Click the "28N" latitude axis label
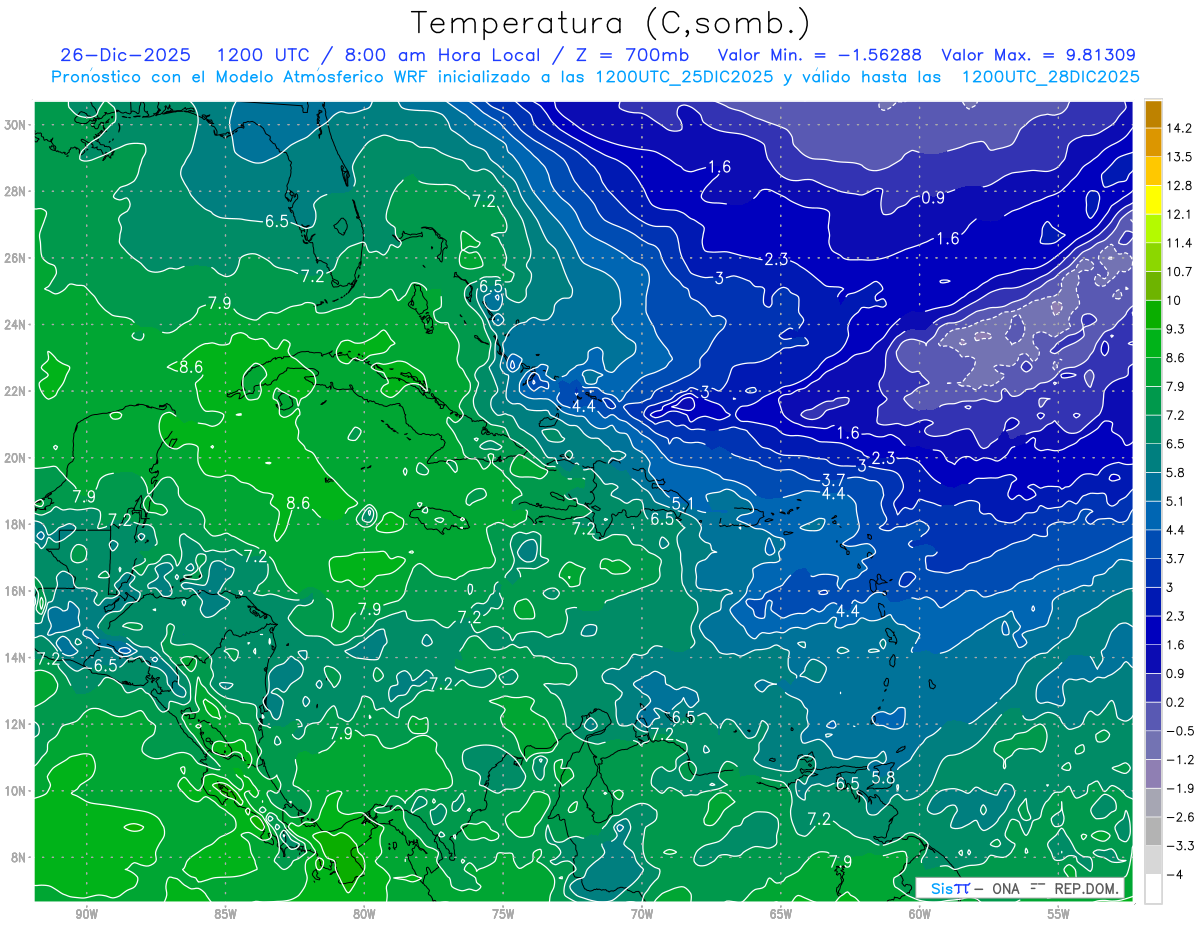 [x=15, y=191]
